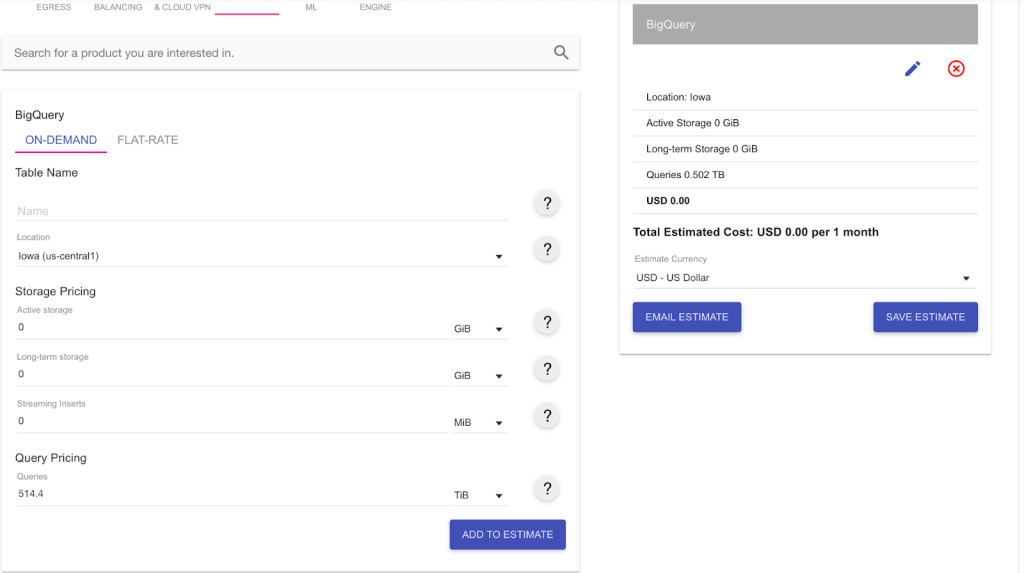Select the EGRESS product tab
The image size is (1024, 573).
(54, 7)
